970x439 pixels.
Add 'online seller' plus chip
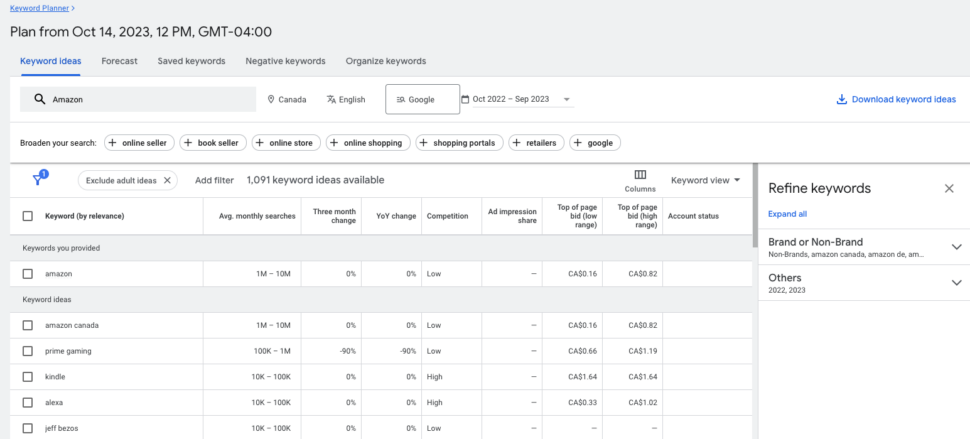coord(138,143)
